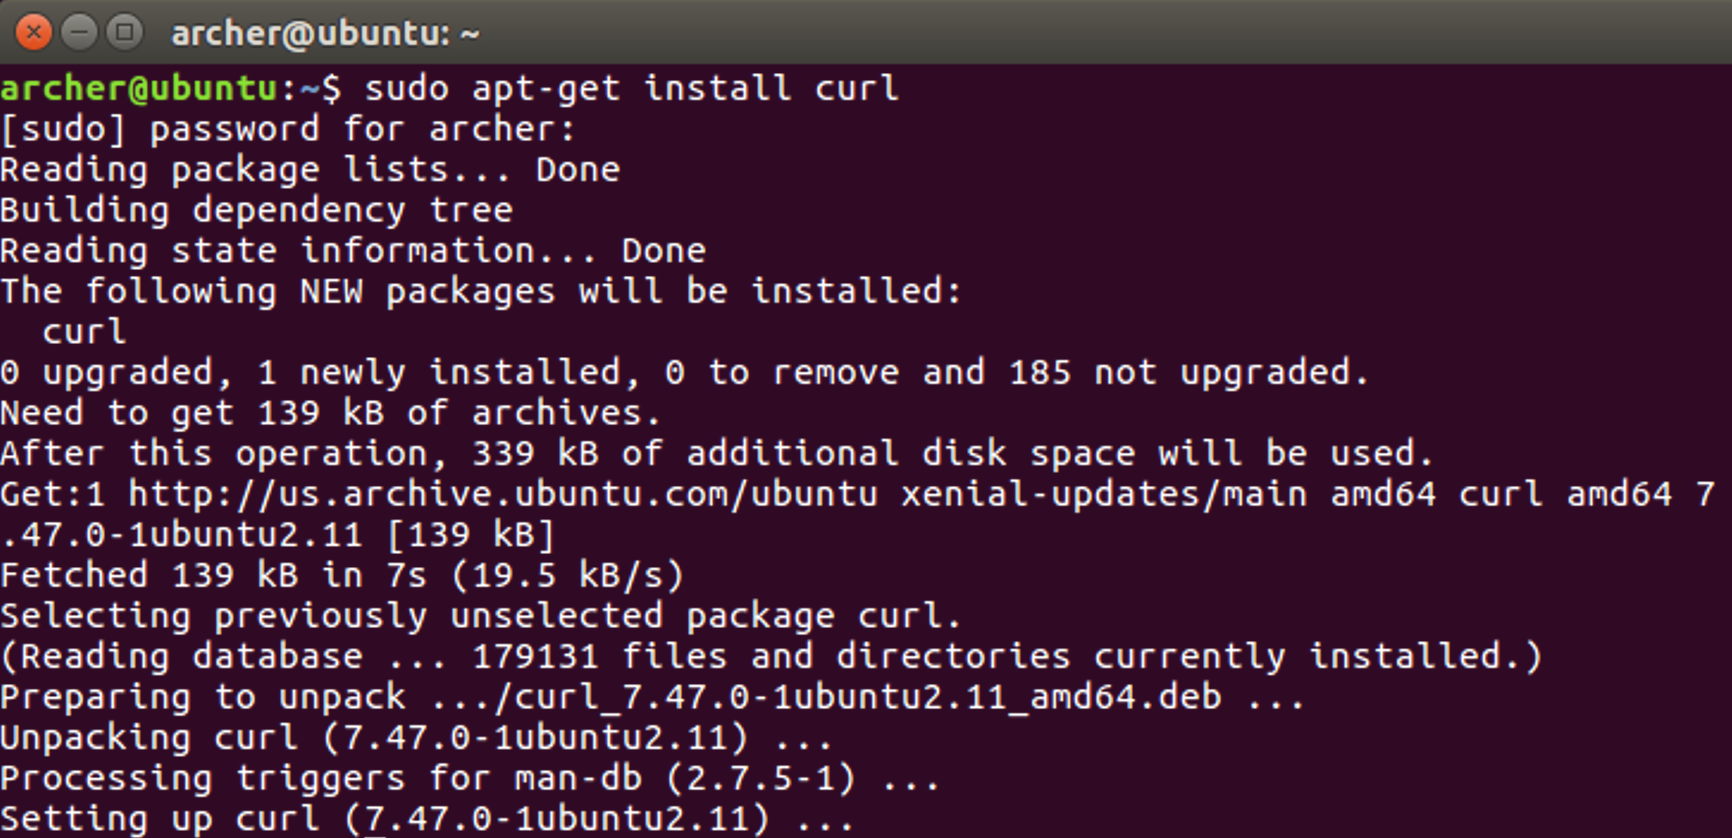
Task: Click the window title archer@ubuntu: ~
Action: click(325, 33)
